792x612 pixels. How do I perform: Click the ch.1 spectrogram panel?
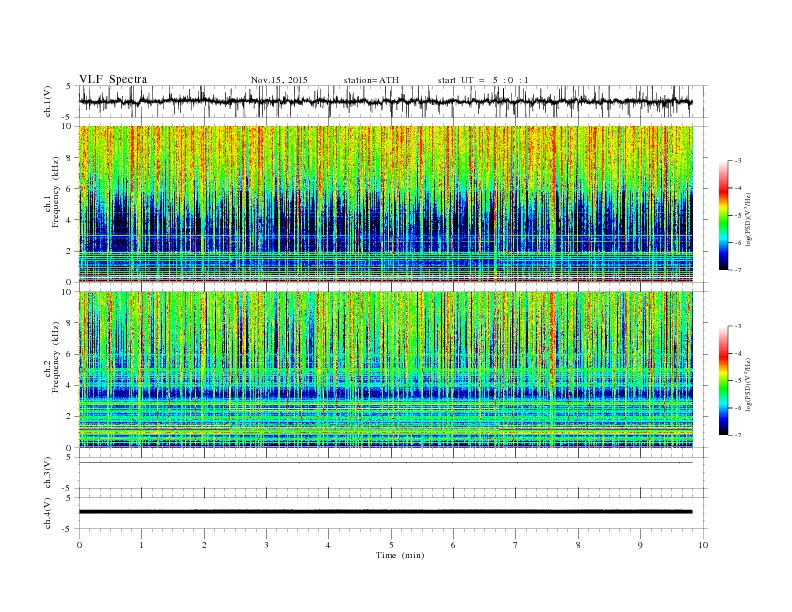click(x=385, y=204)
